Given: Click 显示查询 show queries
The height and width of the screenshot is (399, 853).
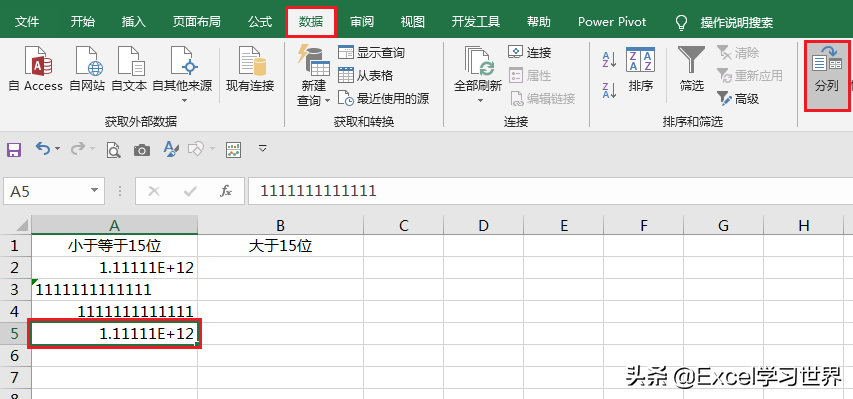Looking at the screenshot, I should tap(372, 53).
